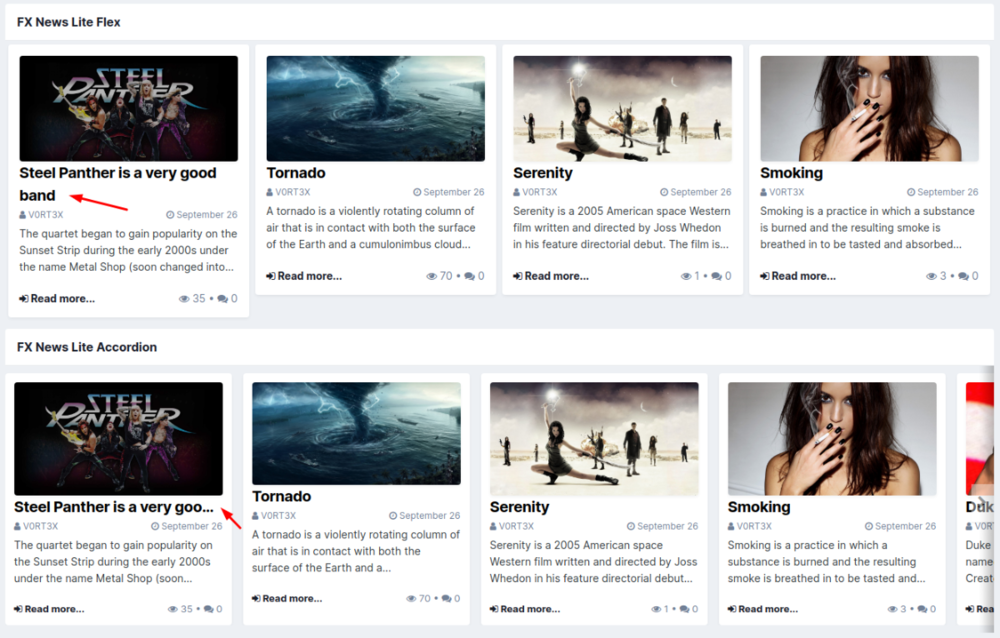This screenshot has height=638, width=1000.
Task: Click the clock date icon on Accordion Tornado card
Action: [x=393, y=516]
